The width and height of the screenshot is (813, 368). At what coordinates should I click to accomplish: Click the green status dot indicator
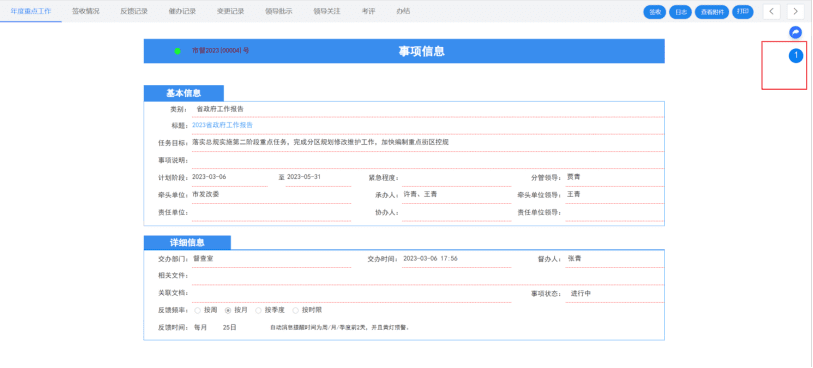(178, 51)
